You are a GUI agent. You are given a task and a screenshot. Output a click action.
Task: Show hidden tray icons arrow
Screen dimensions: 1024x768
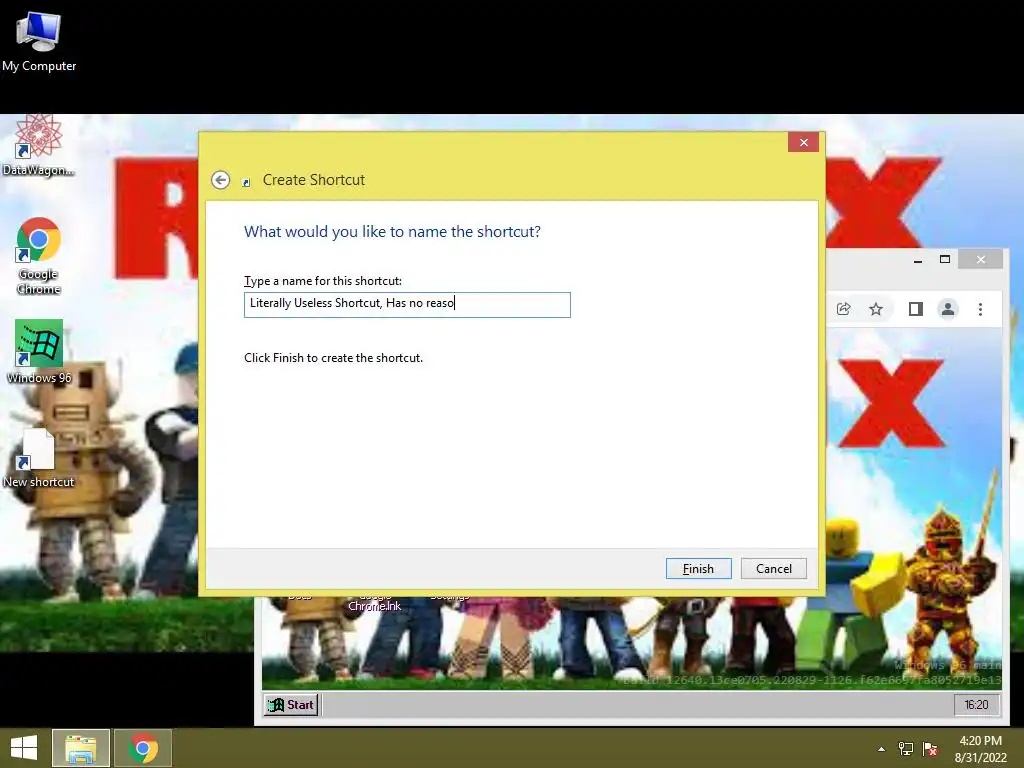[882, 749]
